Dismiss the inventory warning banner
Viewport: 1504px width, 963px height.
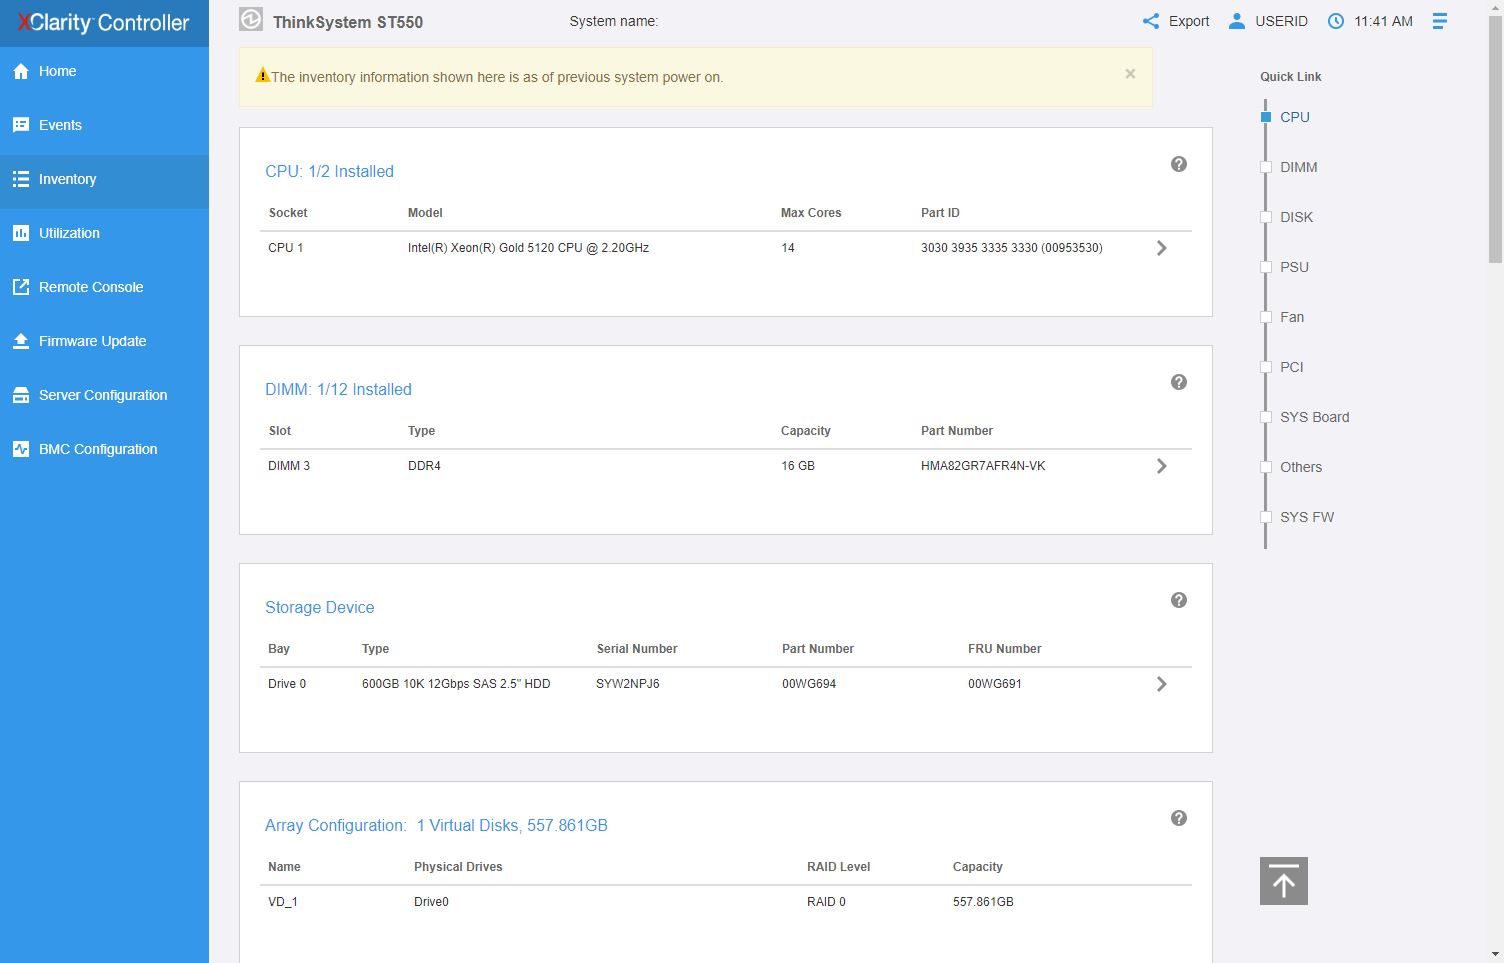[x=1130, y=74]
